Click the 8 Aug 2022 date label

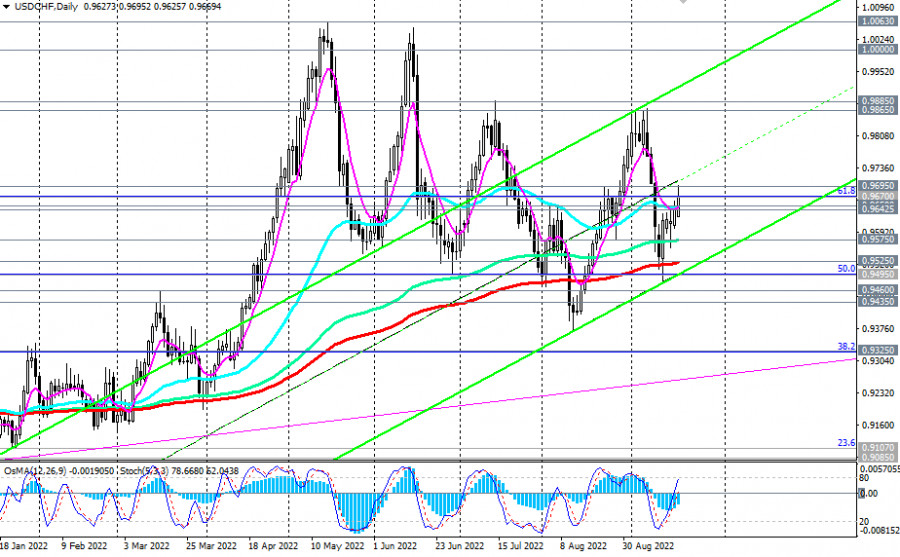[581, 549]
